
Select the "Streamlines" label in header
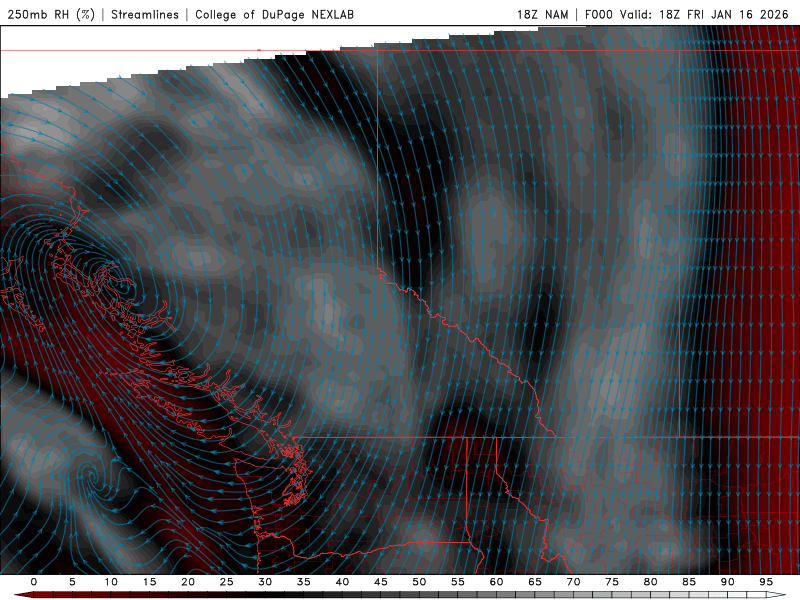coord(145,14)
